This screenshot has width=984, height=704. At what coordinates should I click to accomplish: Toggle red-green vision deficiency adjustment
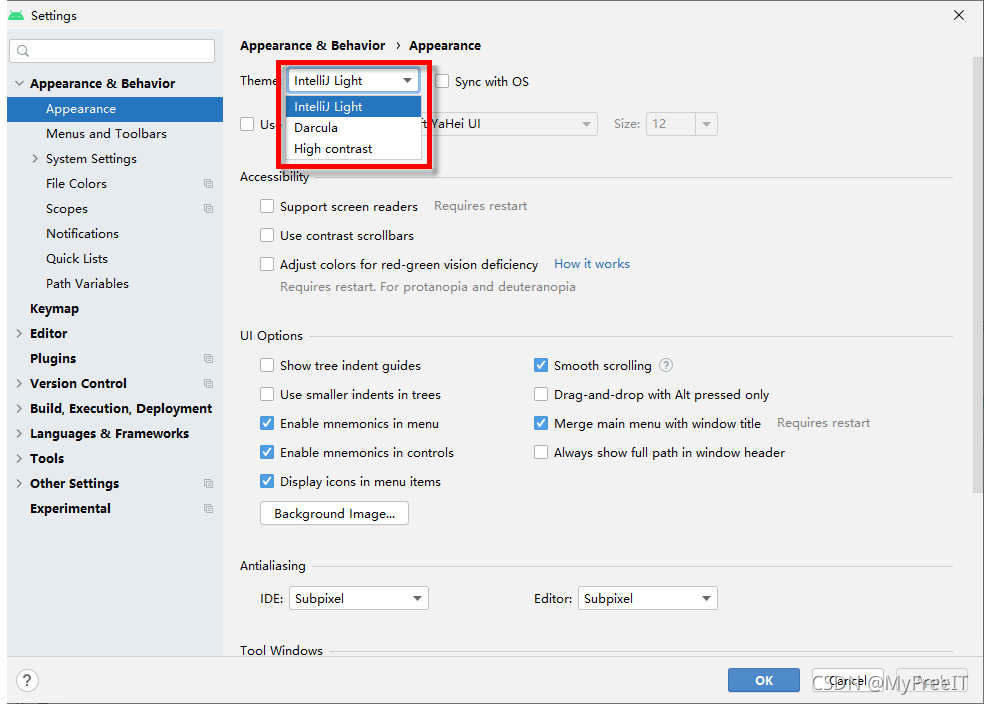(267, 264)
